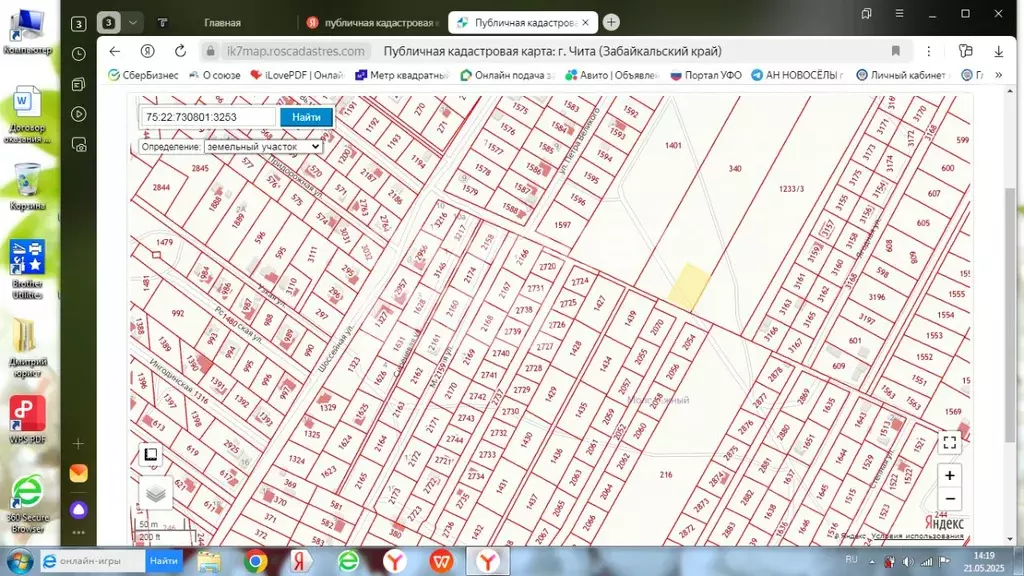Viewport: 1024px width, 576px height.
Task: Open the 360 Secure Browser desktop shortcut
Action: (x=27, y=504)
